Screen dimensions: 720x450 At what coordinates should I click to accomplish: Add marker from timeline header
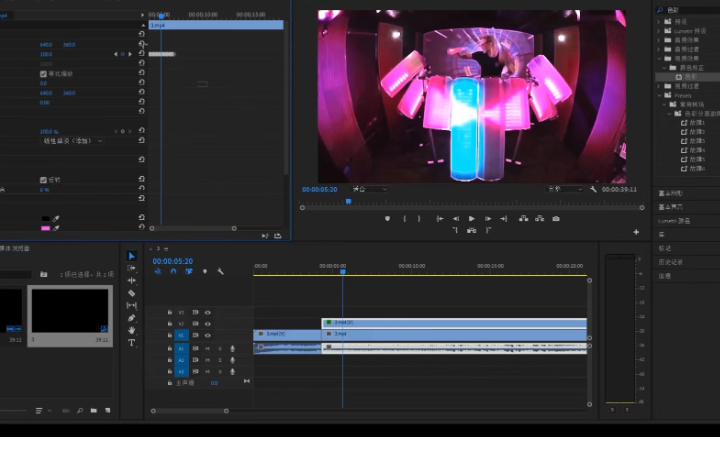(205, 271)
